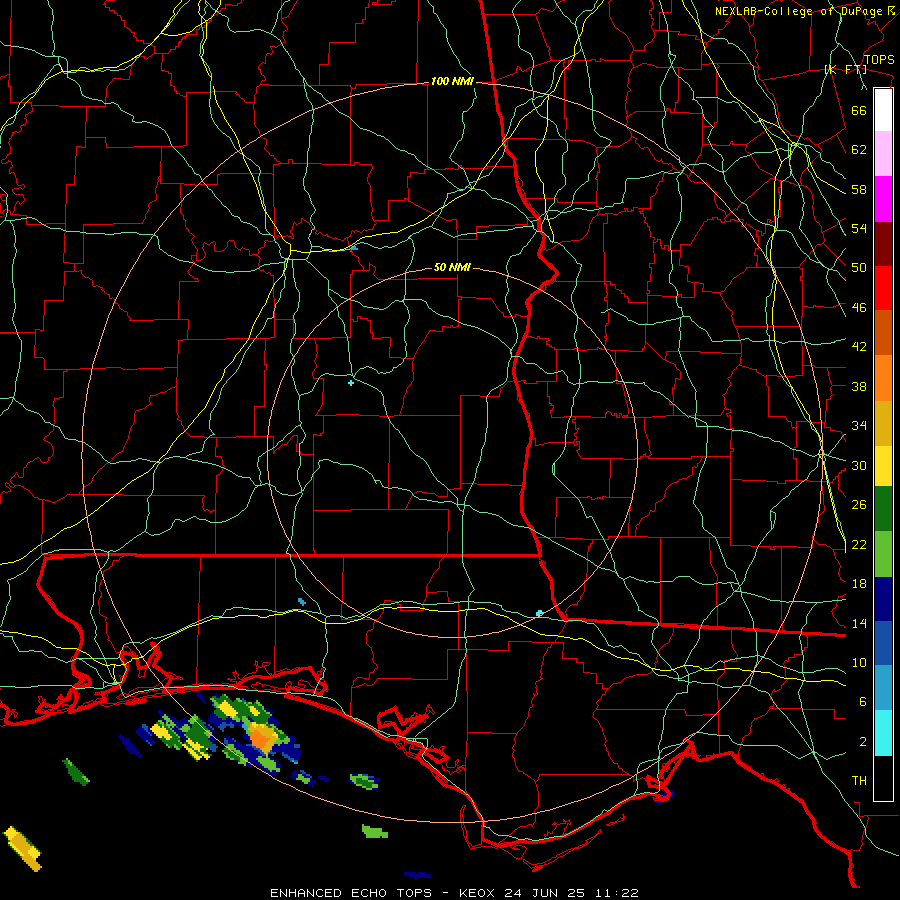This screenshot has height=900, width=900.
Task: Click the light pink legend swatch at 62
Action: pos(883,153)
